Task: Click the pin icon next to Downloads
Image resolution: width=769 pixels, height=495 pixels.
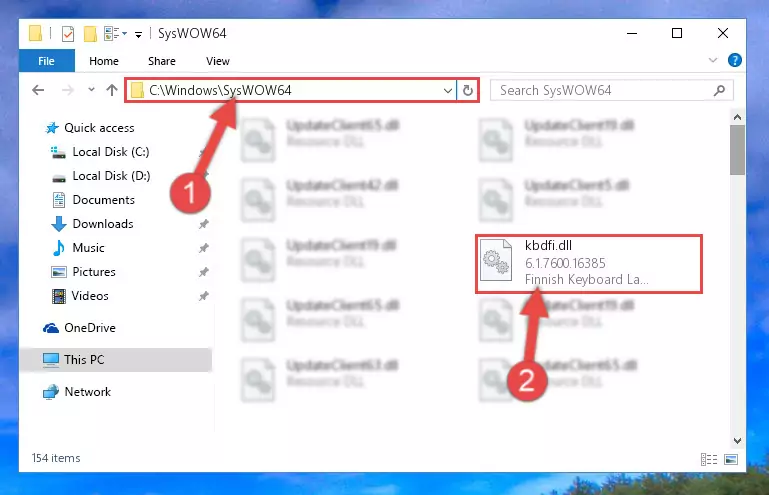Action: [204, 224]
